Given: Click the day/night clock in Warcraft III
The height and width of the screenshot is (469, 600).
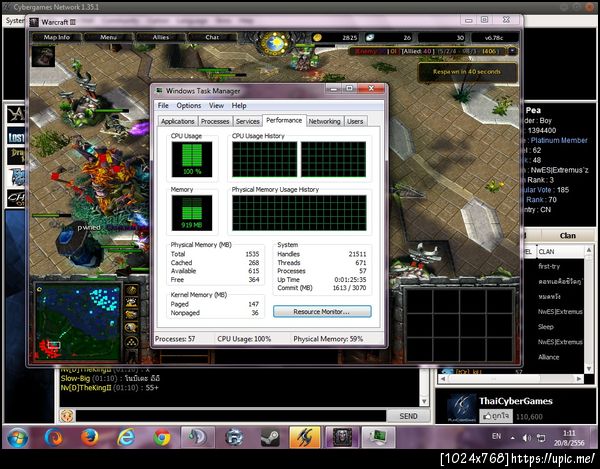Looking at the screenshot, I should click(274, 43).
